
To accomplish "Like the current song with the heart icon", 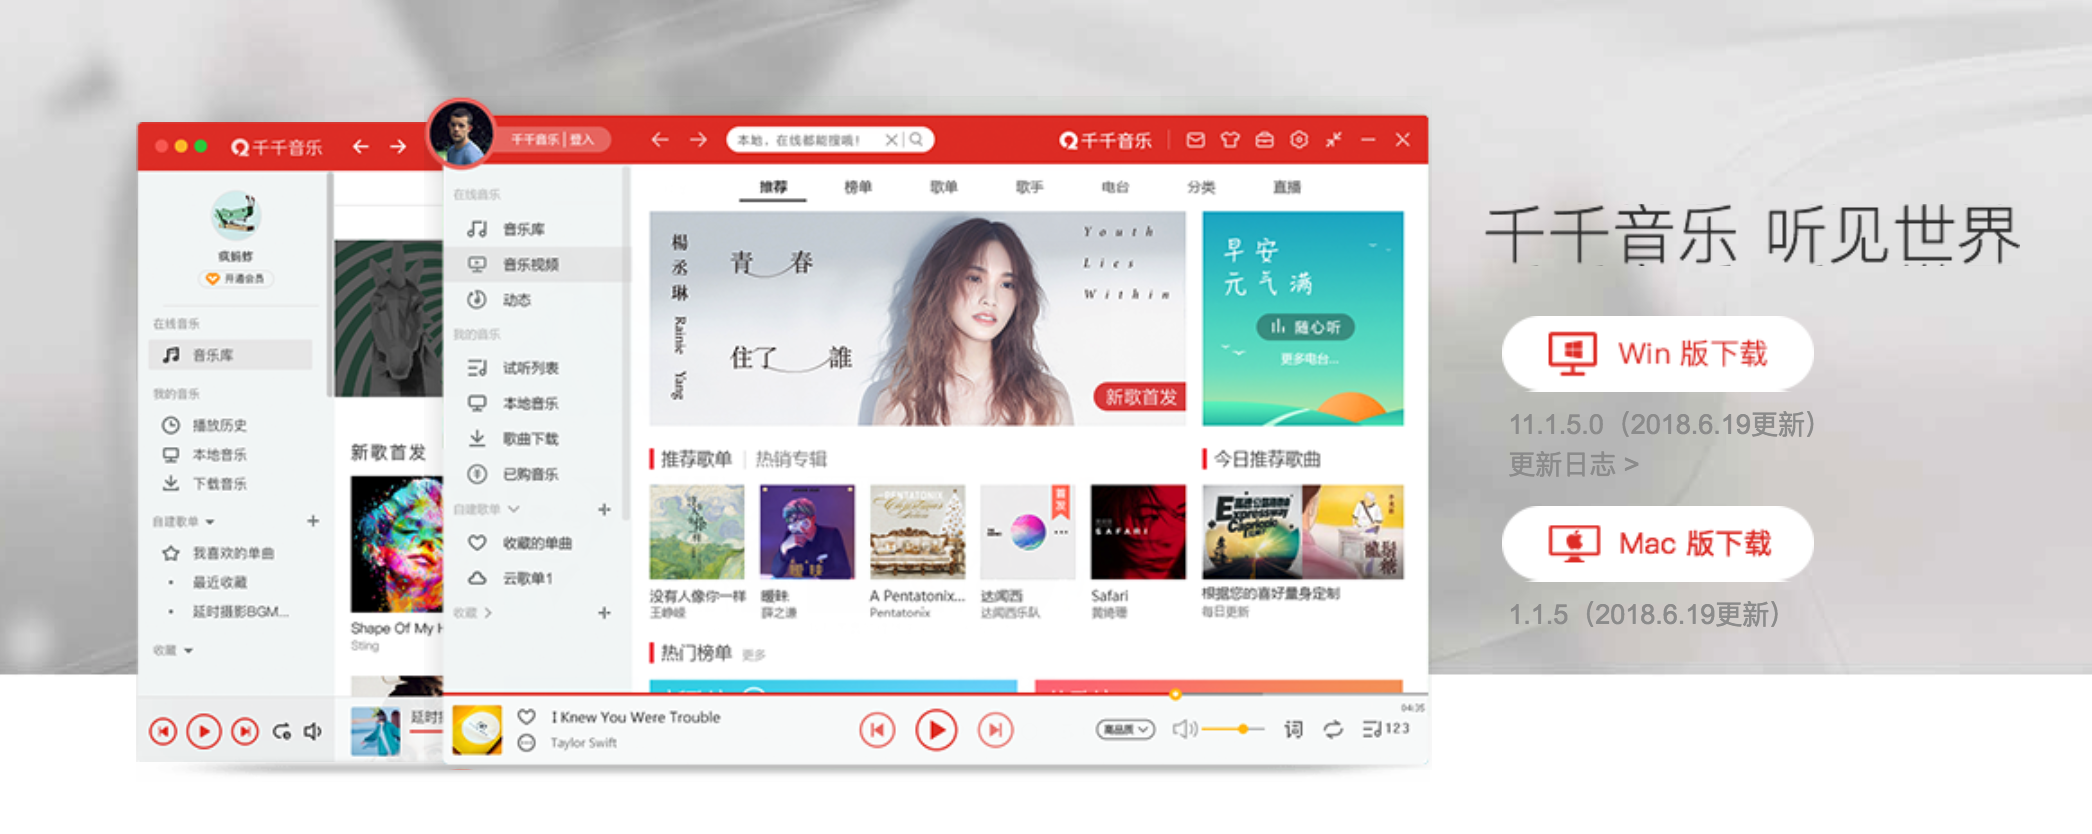I will pos(527,716).
